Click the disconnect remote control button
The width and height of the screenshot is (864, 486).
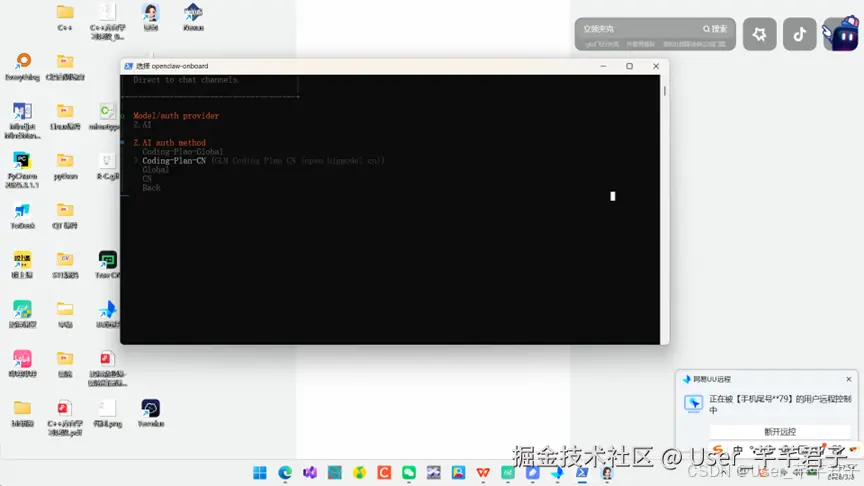780,431
